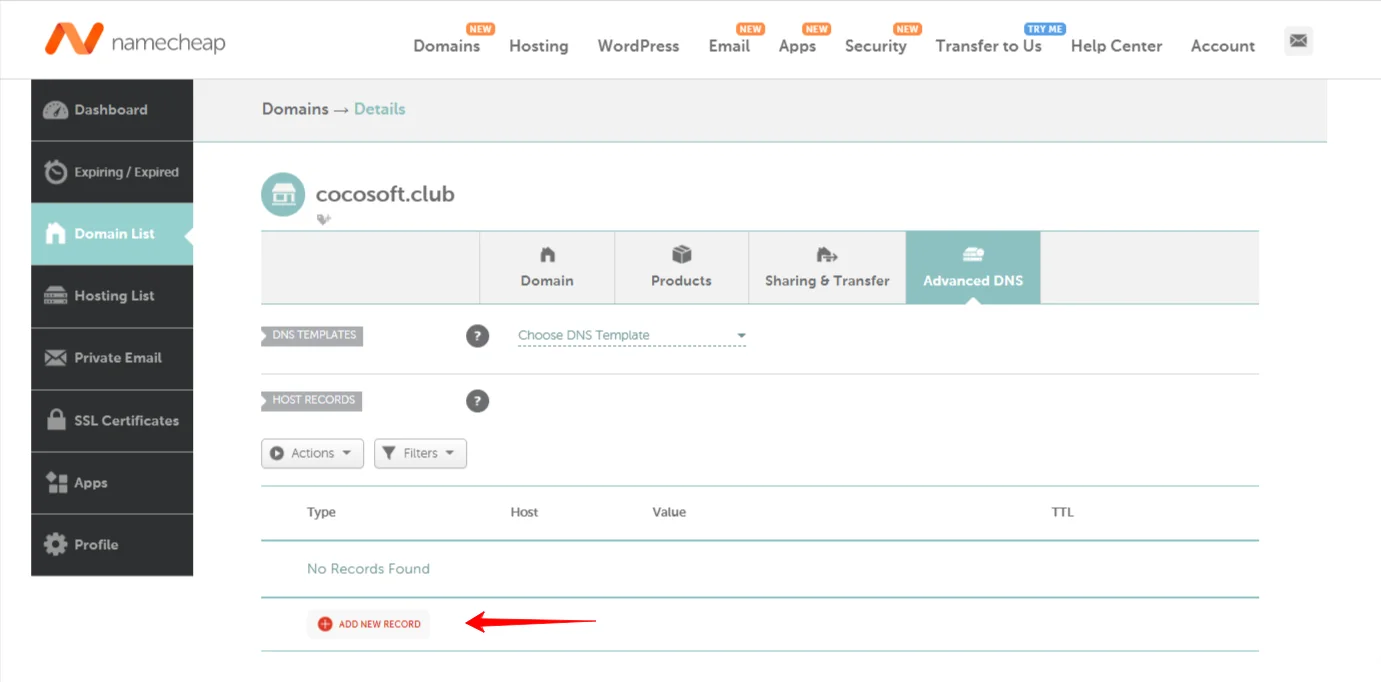This screenshot has height=682, width=1381.
Task: Click the small tag icon under cocosoft.club
Action: click(x=323, y=219)
